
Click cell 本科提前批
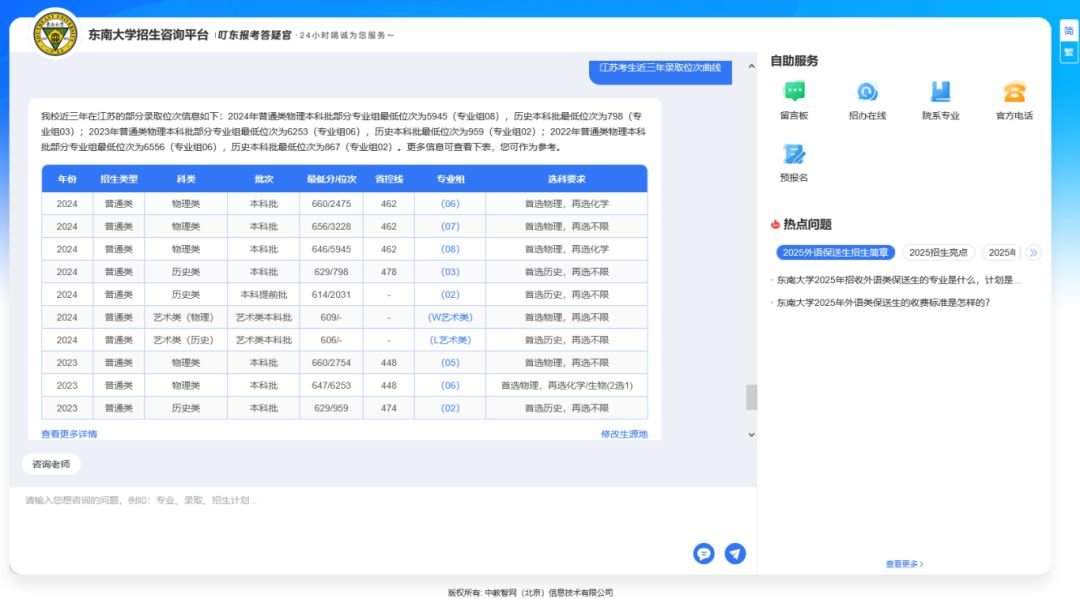263,295
